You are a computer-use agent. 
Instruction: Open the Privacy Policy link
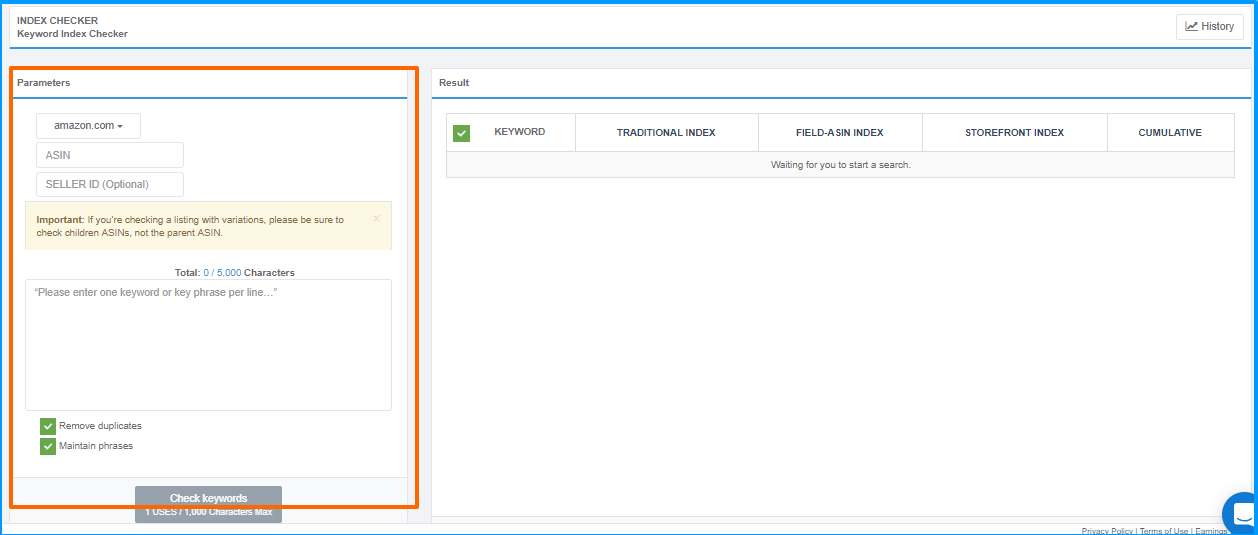click(x=1107, y=531)
